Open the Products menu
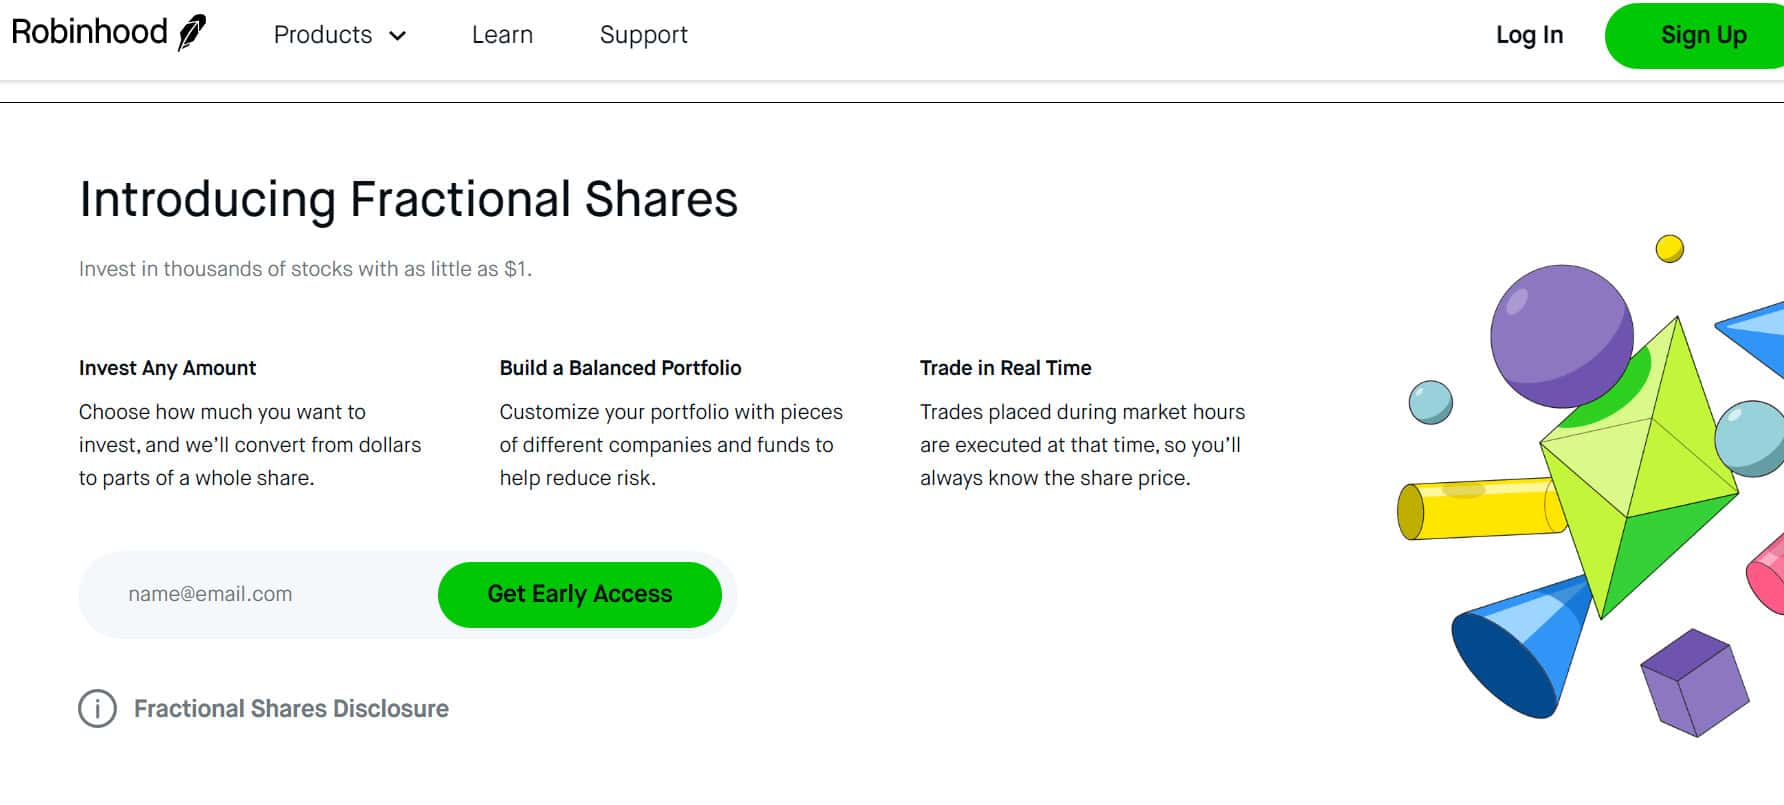The width and height of the screenshot is (1784, 805). (323, 35)
